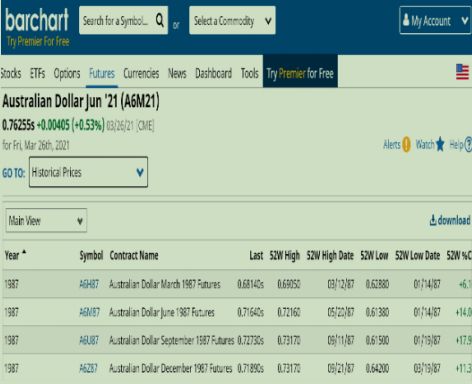Click 52W high date 05/20/87
This screenshot has height=384, width=472.
[x=341, y=312]
